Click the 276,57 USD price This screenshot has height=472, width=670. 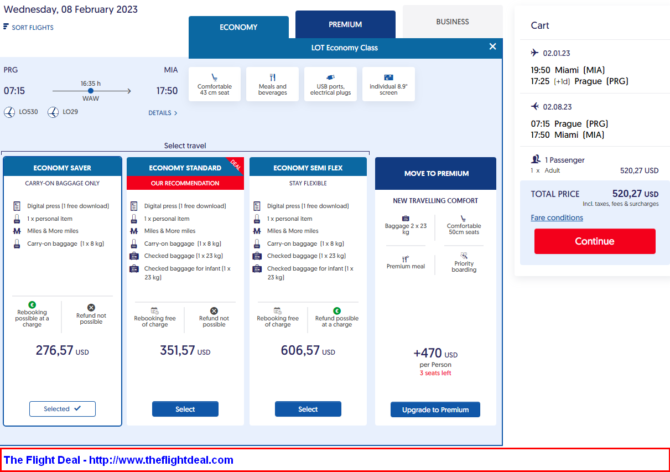(x=62, y=351)
